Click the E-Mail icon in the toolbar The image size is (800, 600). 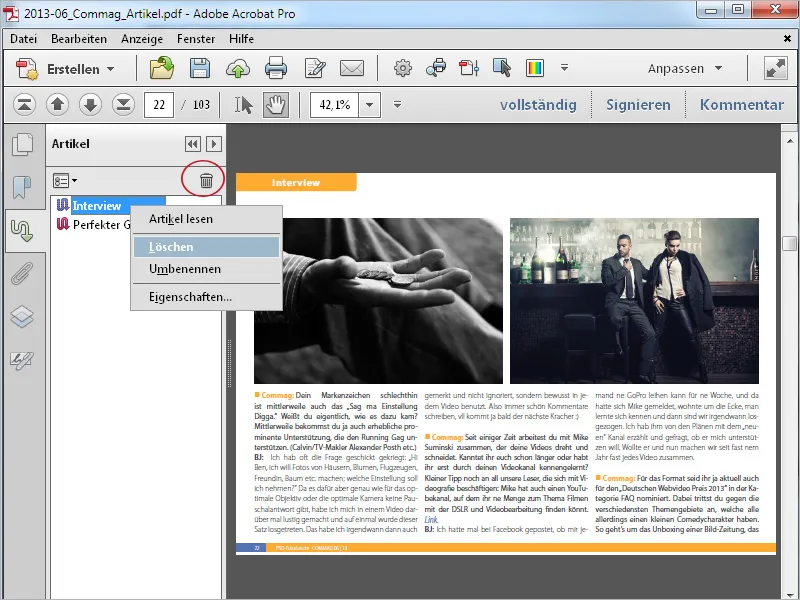[x=352, y=67]
